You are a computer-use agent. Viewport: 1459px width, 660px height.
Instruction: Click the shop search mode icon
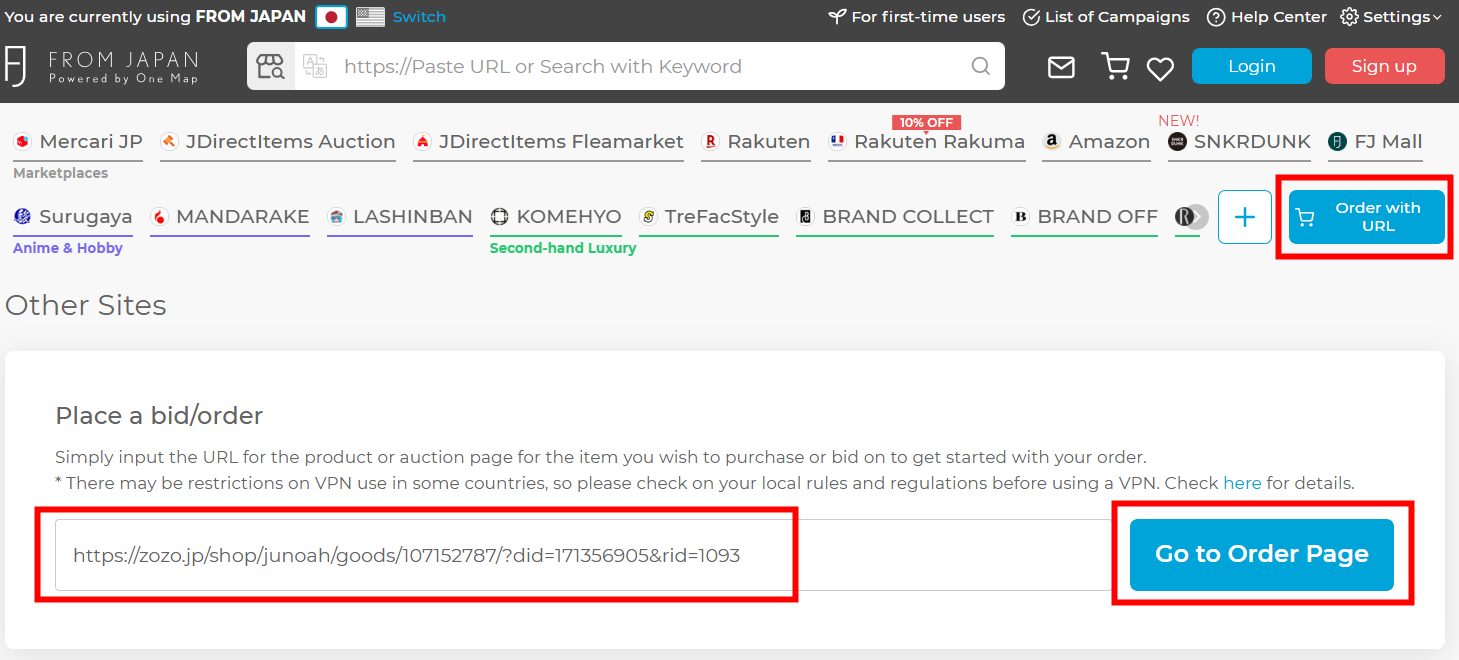click(x=271, y=67)
